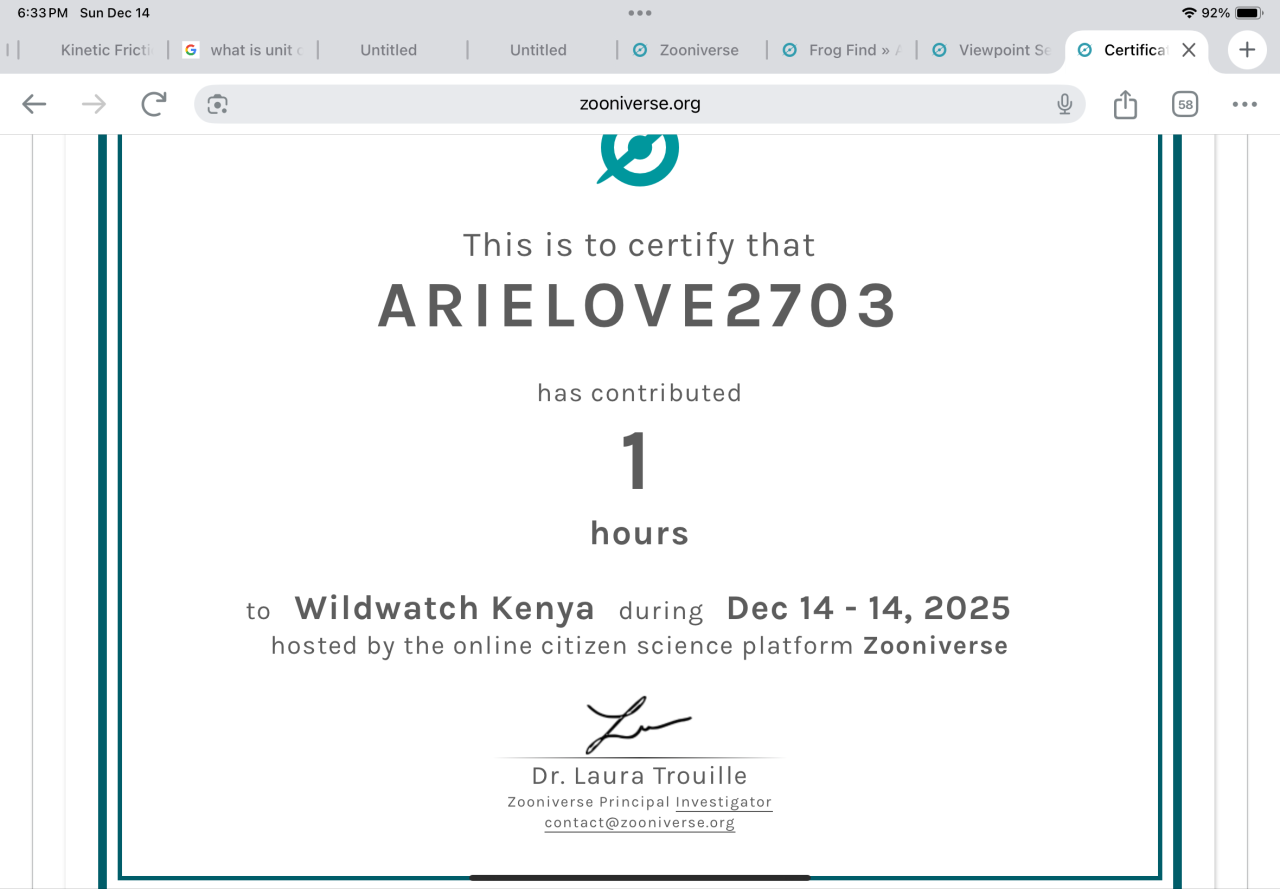1280x889 pixels.
Task: Click the Zooniverse logo on certificate
Action: tap(639, 160)
